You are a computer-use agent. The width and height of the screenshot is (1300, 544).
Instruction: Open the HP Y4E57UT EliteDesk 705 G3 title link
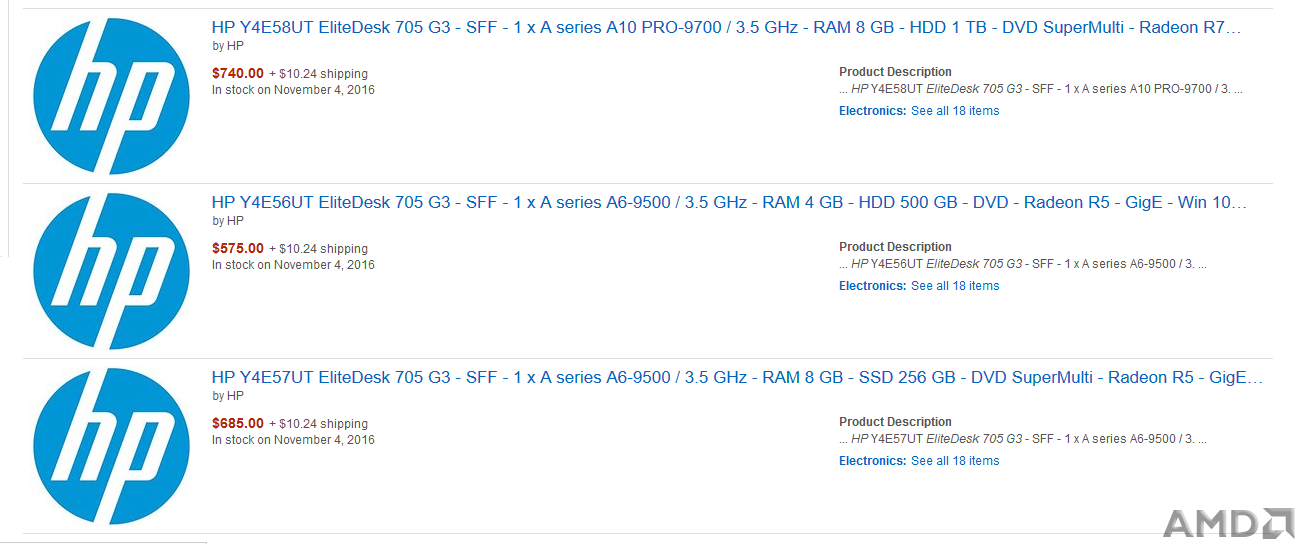[737, 378]
